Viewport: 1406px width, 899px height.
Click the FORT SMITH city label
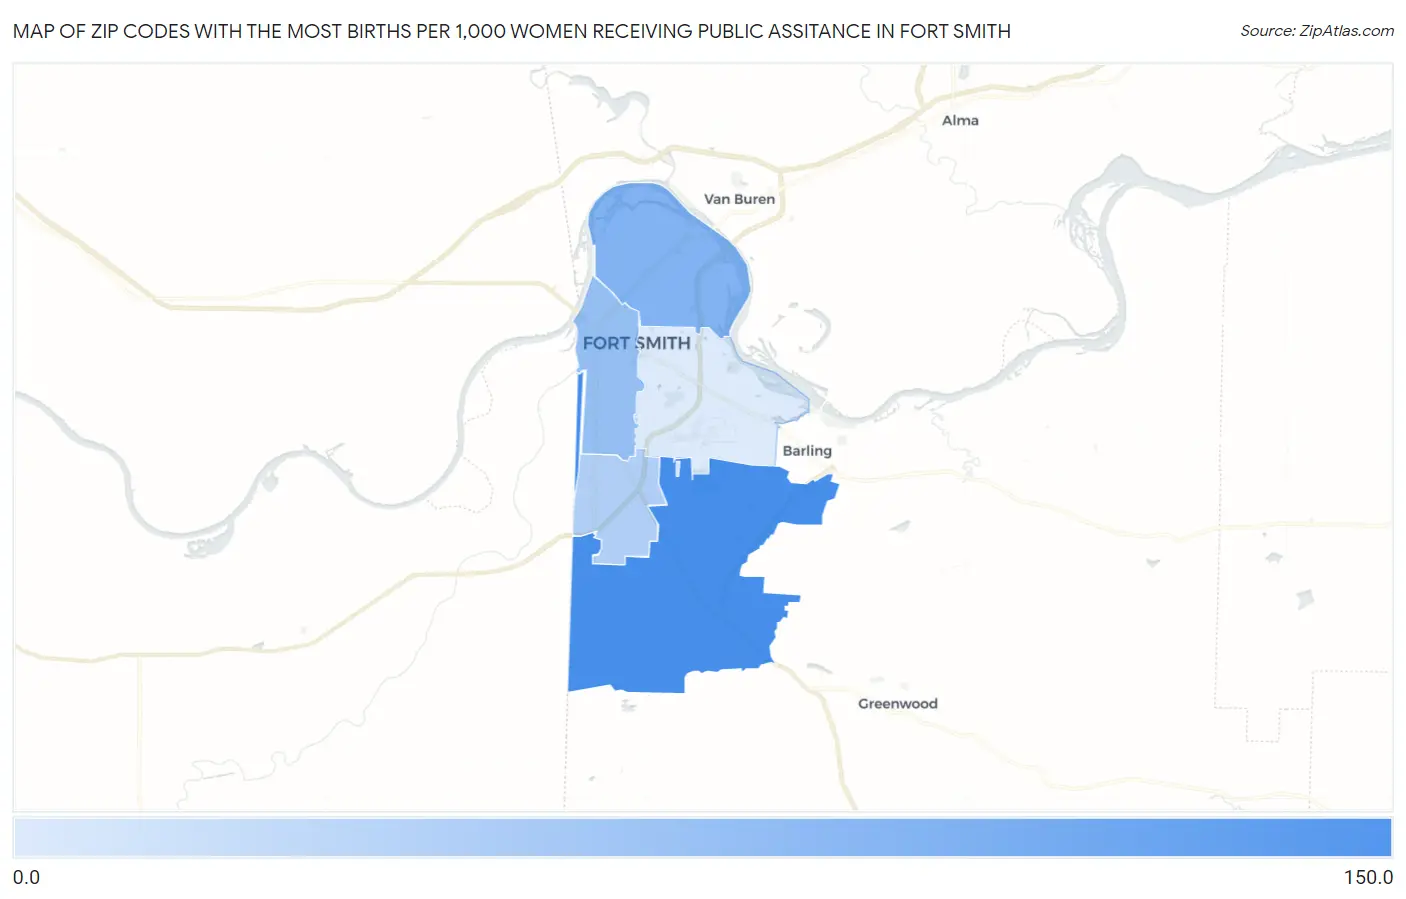[637, 343]
